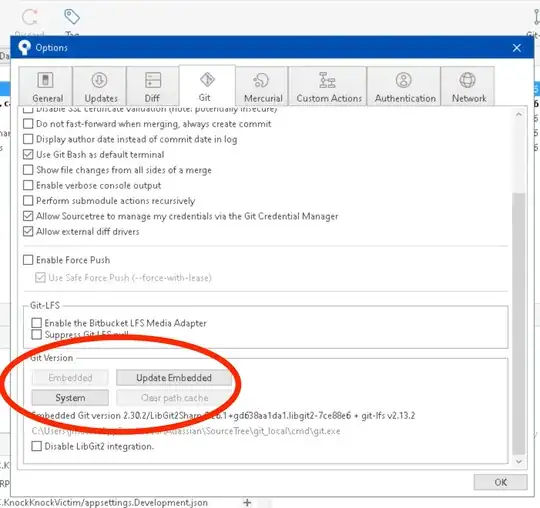The image size is (540, 508).
Task: Enable the Bitbucket LFS Media Adapter
Action: point(37,323)
